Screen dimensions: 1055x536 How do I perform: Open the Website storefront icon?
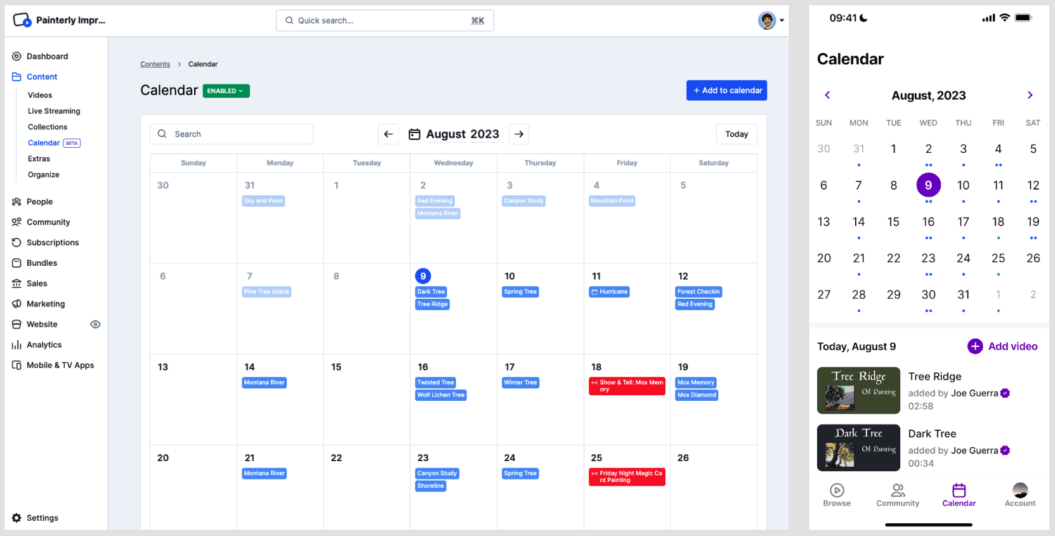[x=17, y=324]
